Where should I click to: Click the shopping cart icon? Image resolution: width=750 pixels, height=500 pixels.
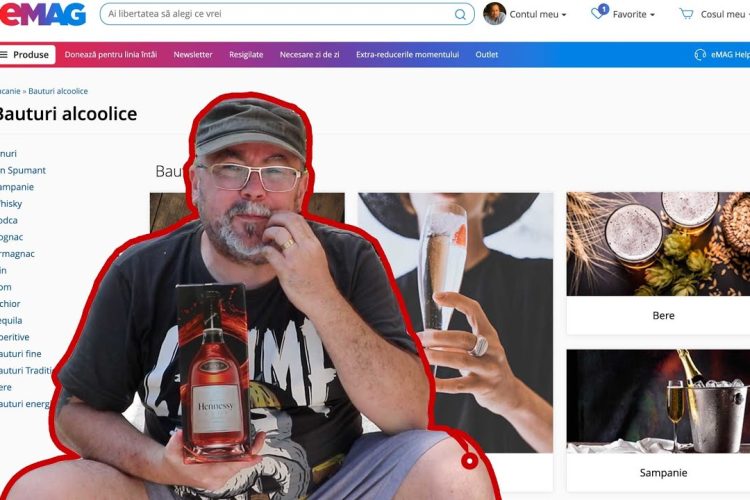[x=686, y=14]
